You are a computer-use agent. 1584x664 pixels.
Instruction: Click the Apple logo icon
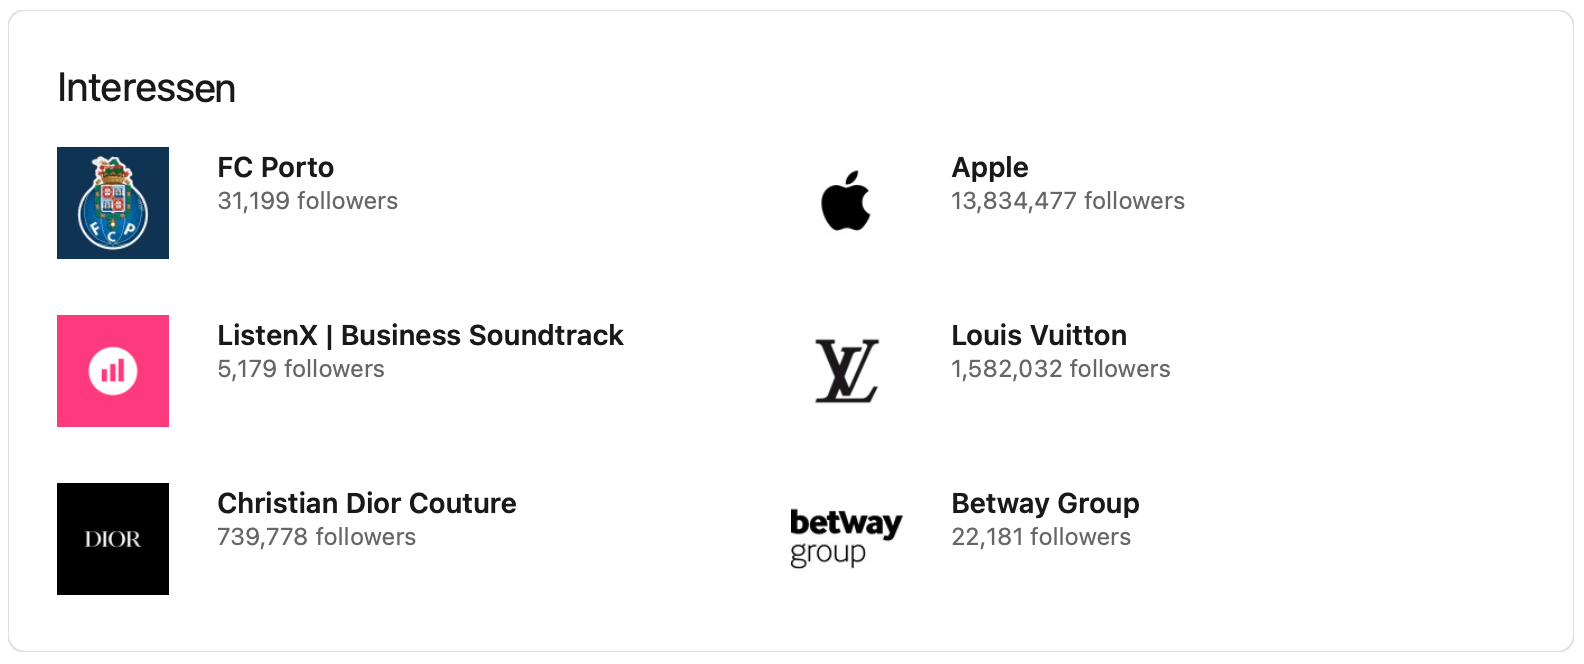pyautogui.click(x=846, y=202)
